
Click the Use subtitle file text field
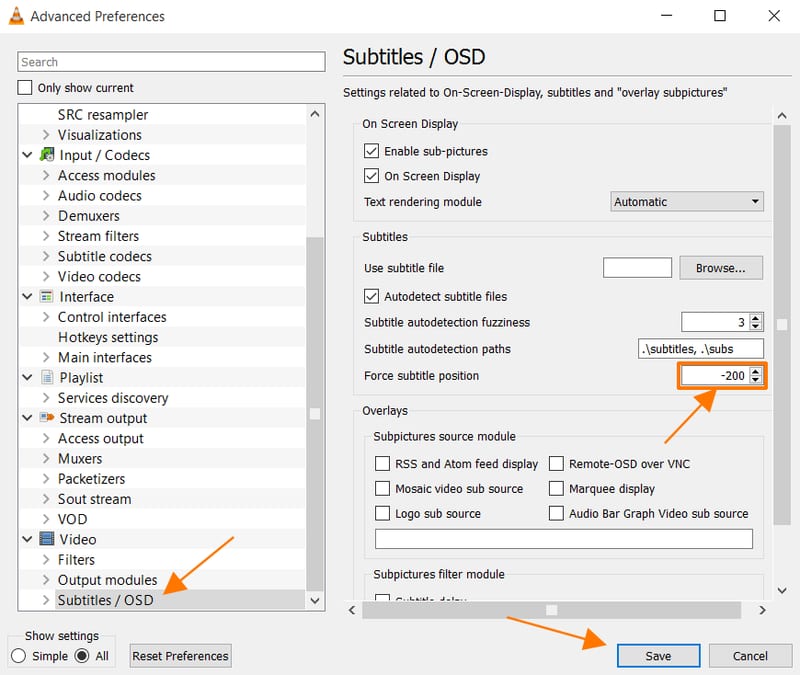point(637,267)
